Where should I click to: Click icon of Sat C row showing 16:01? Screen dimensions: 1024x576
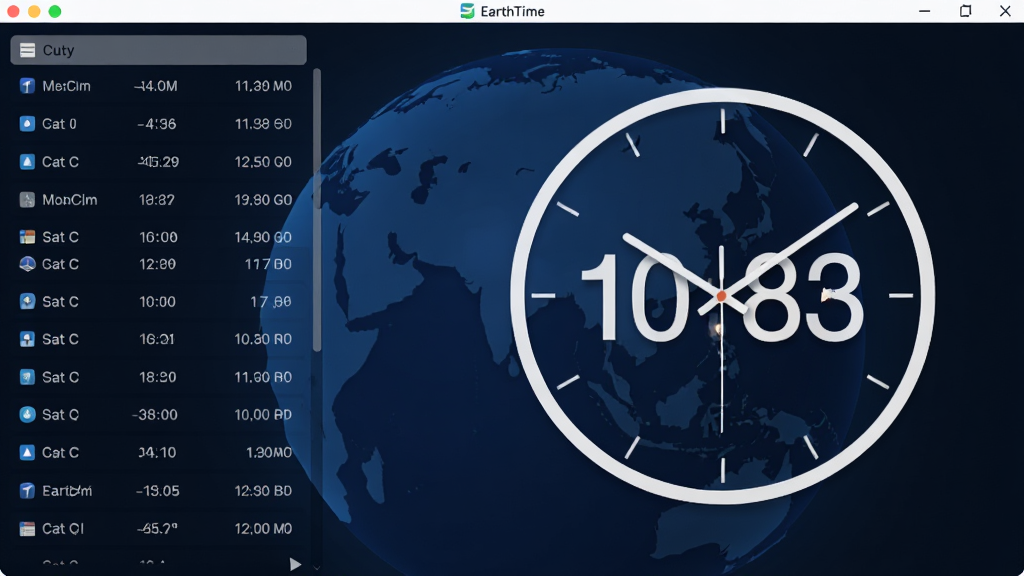point(27,340)
